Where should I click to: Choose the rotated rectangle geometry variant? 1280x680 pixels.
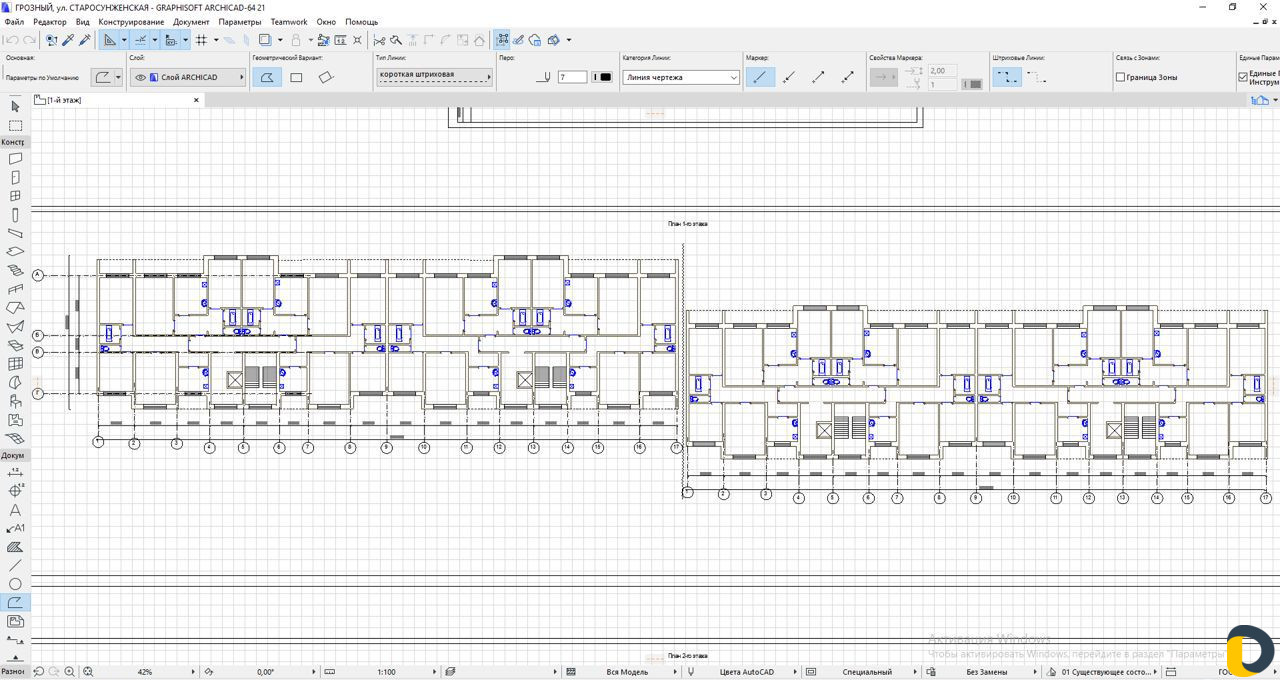325,77
